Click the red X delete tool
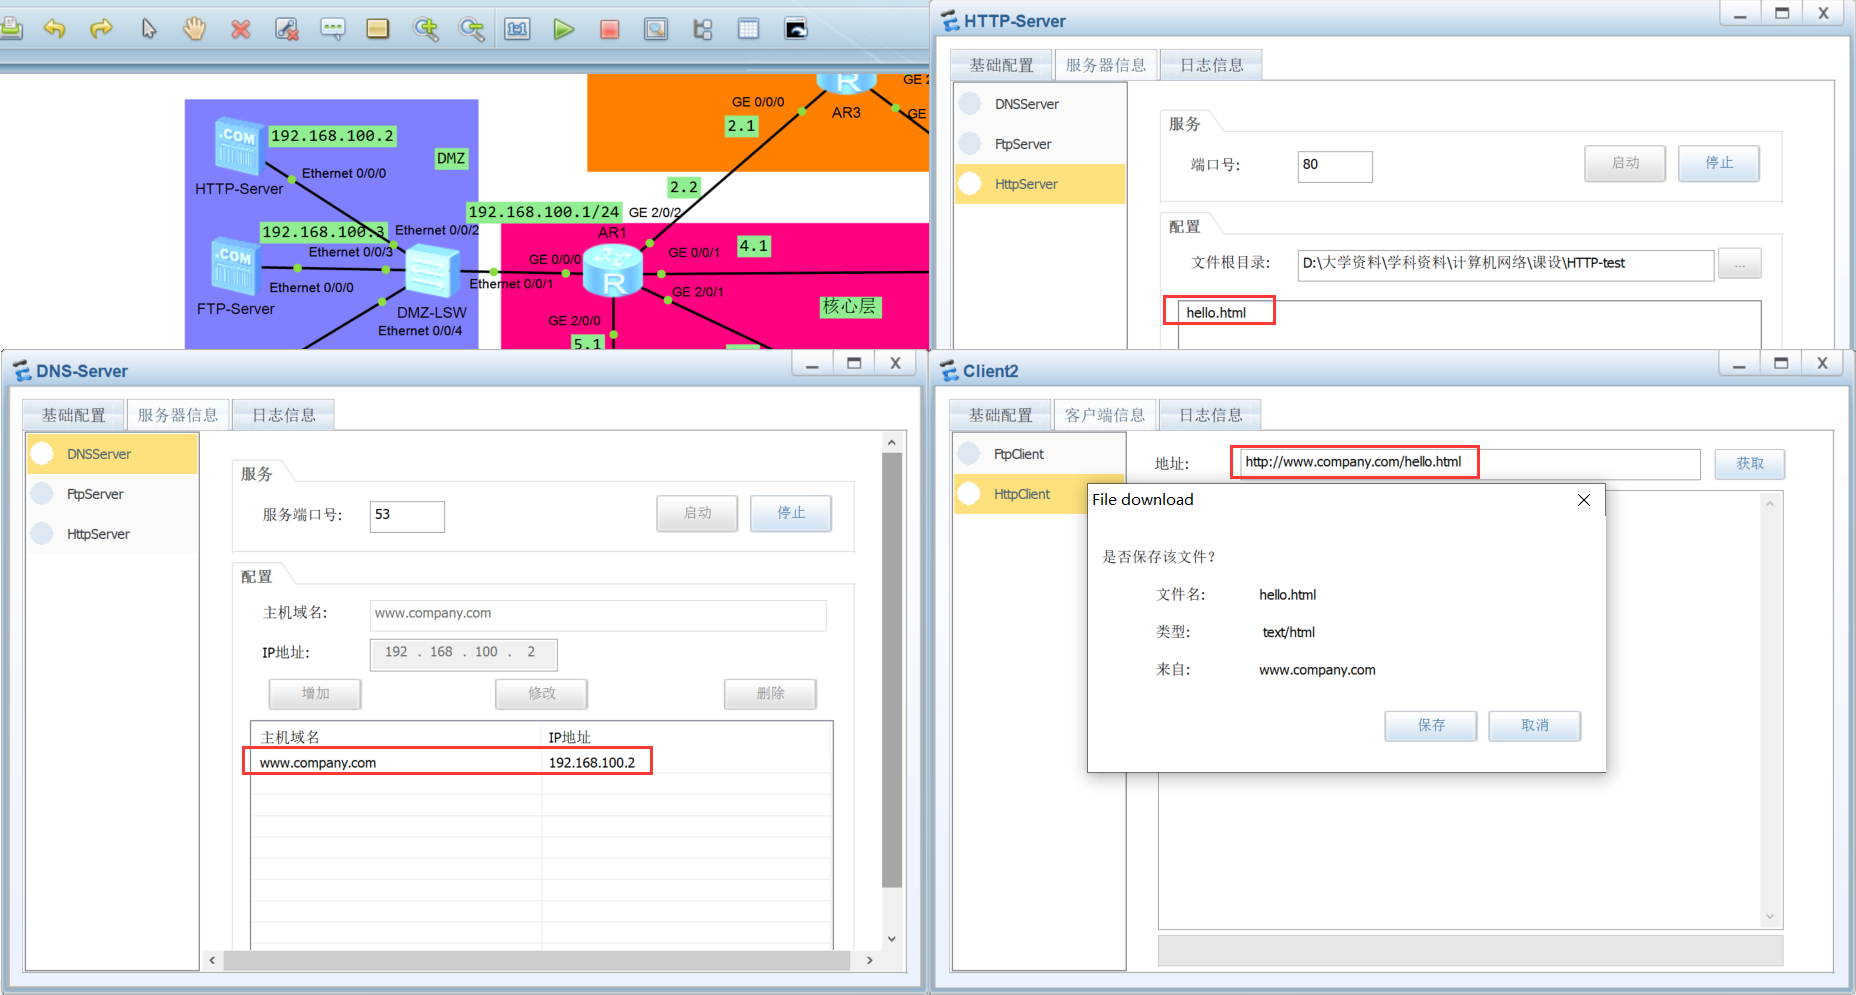Viewport: 1856px width, 995px height. coord(240,29)
